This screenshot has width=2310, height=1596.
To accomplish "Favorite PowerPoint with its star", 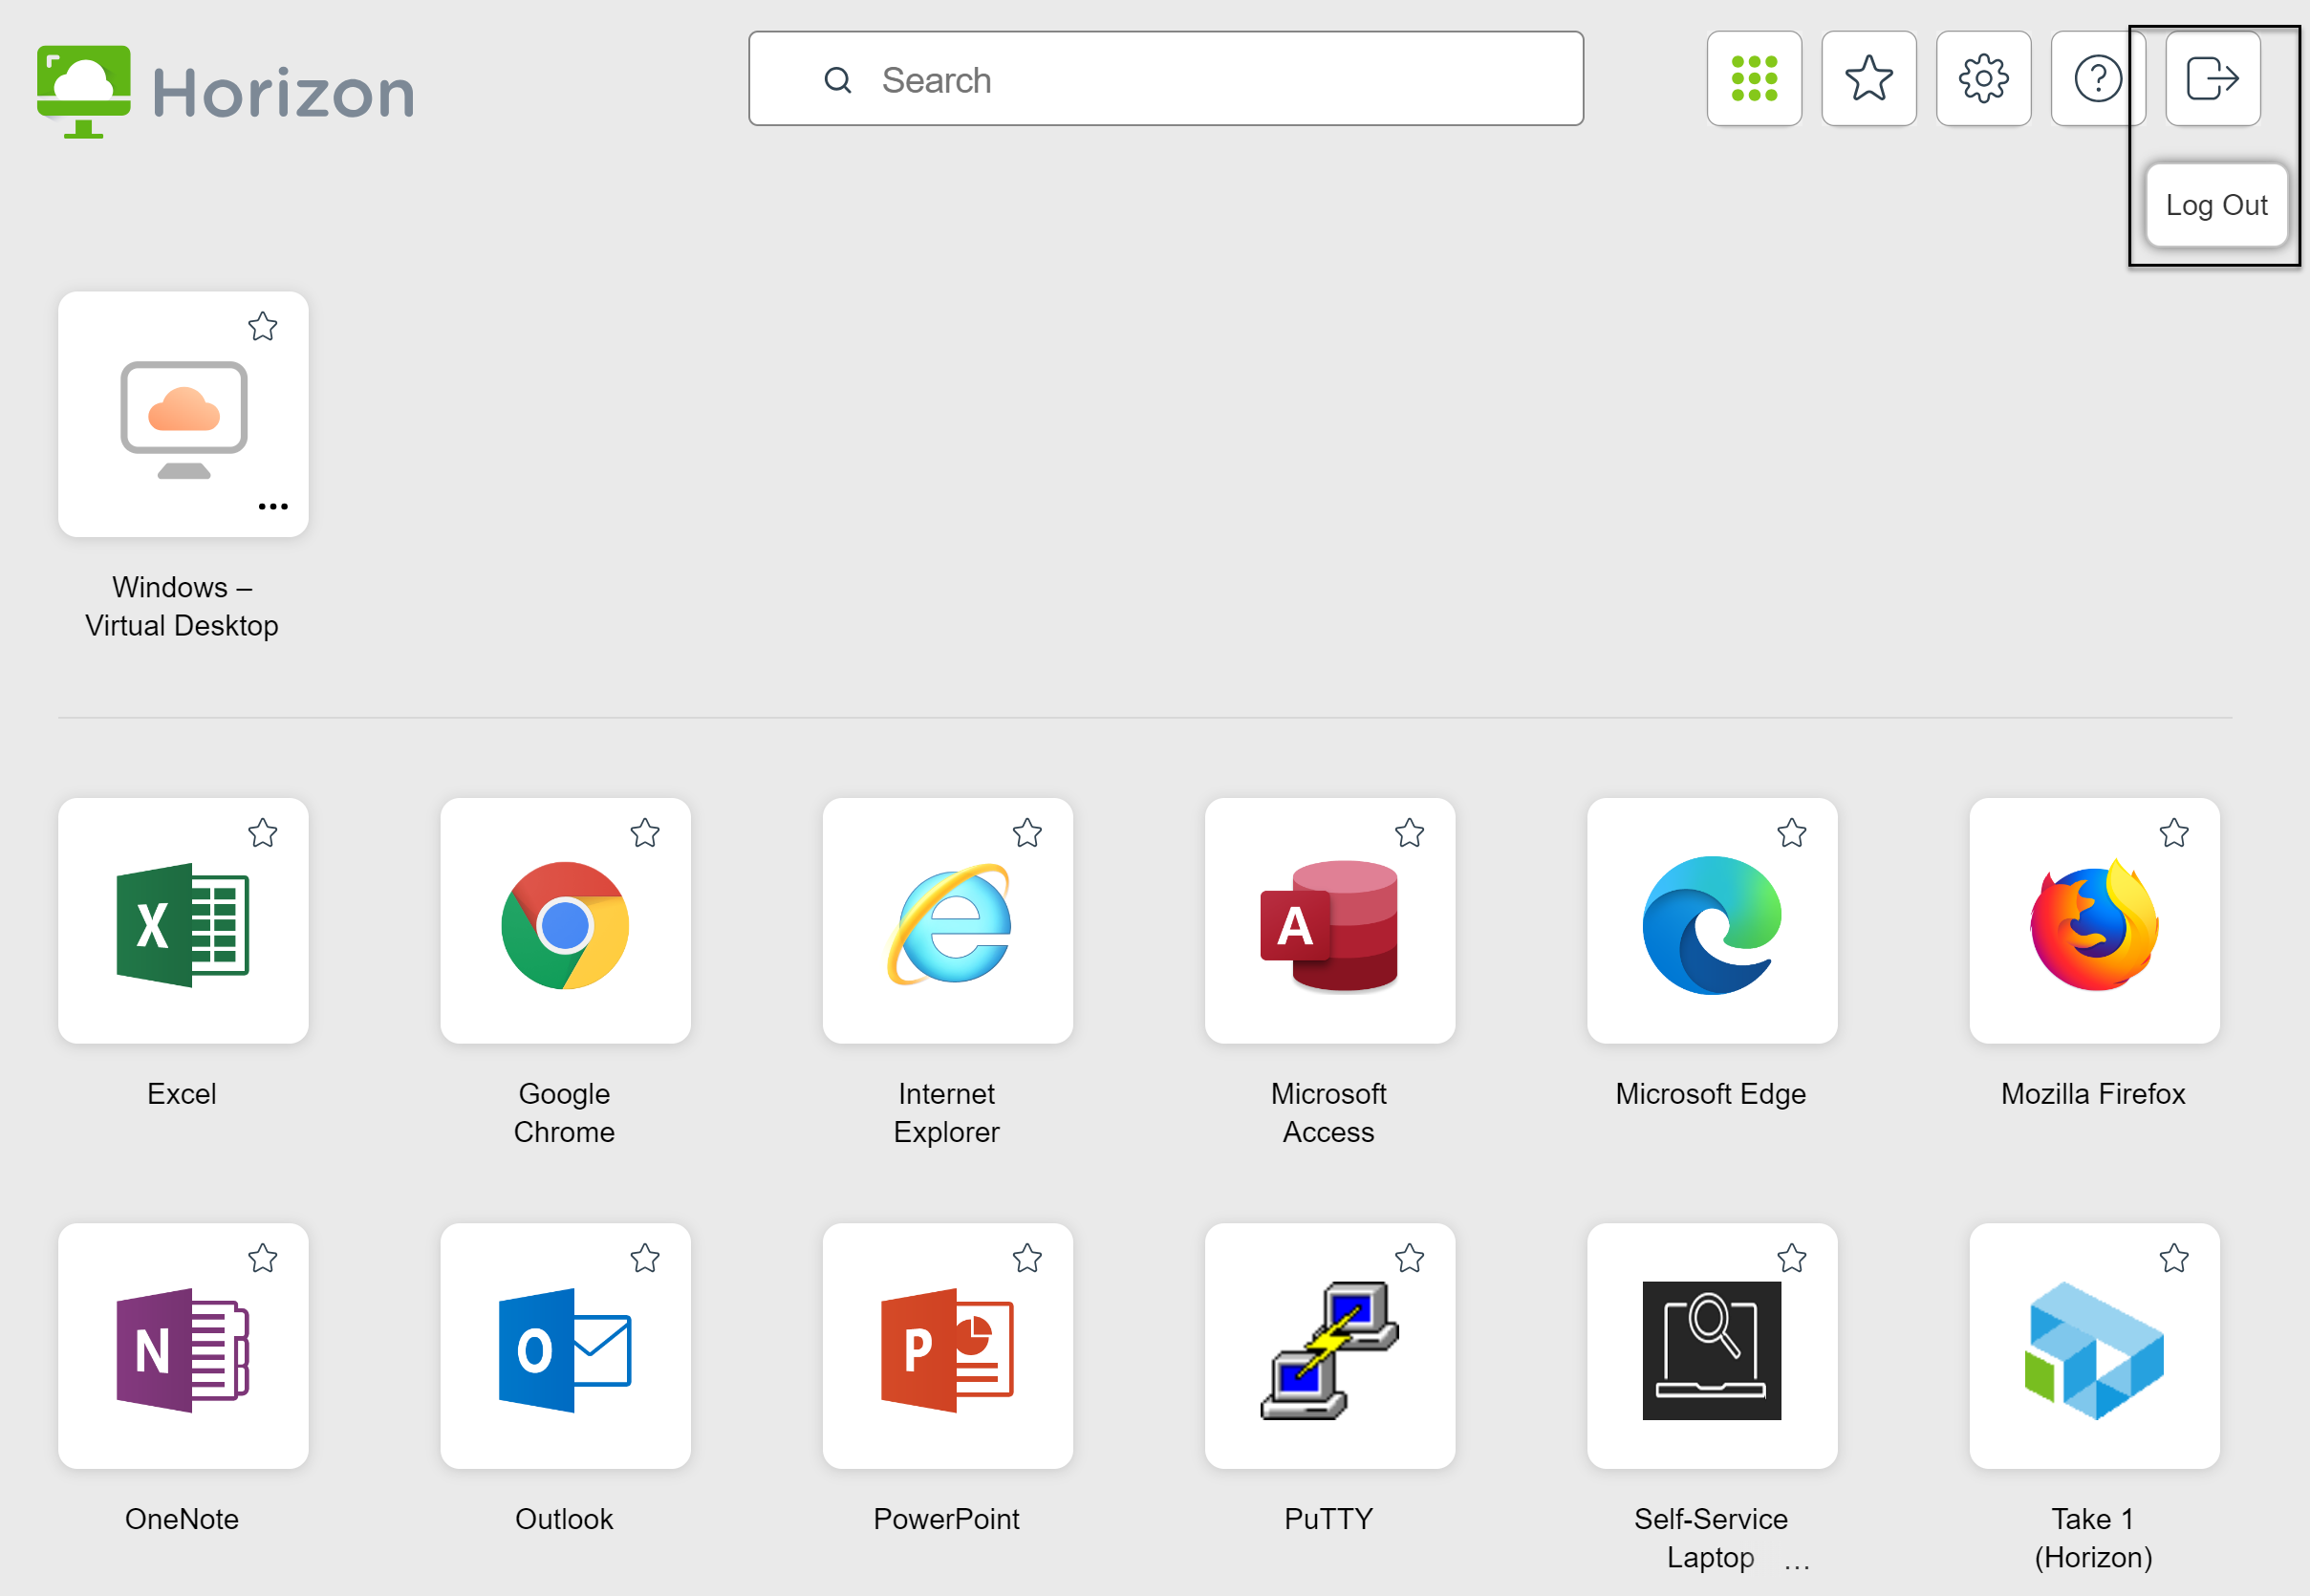I will [1027, 1257].
